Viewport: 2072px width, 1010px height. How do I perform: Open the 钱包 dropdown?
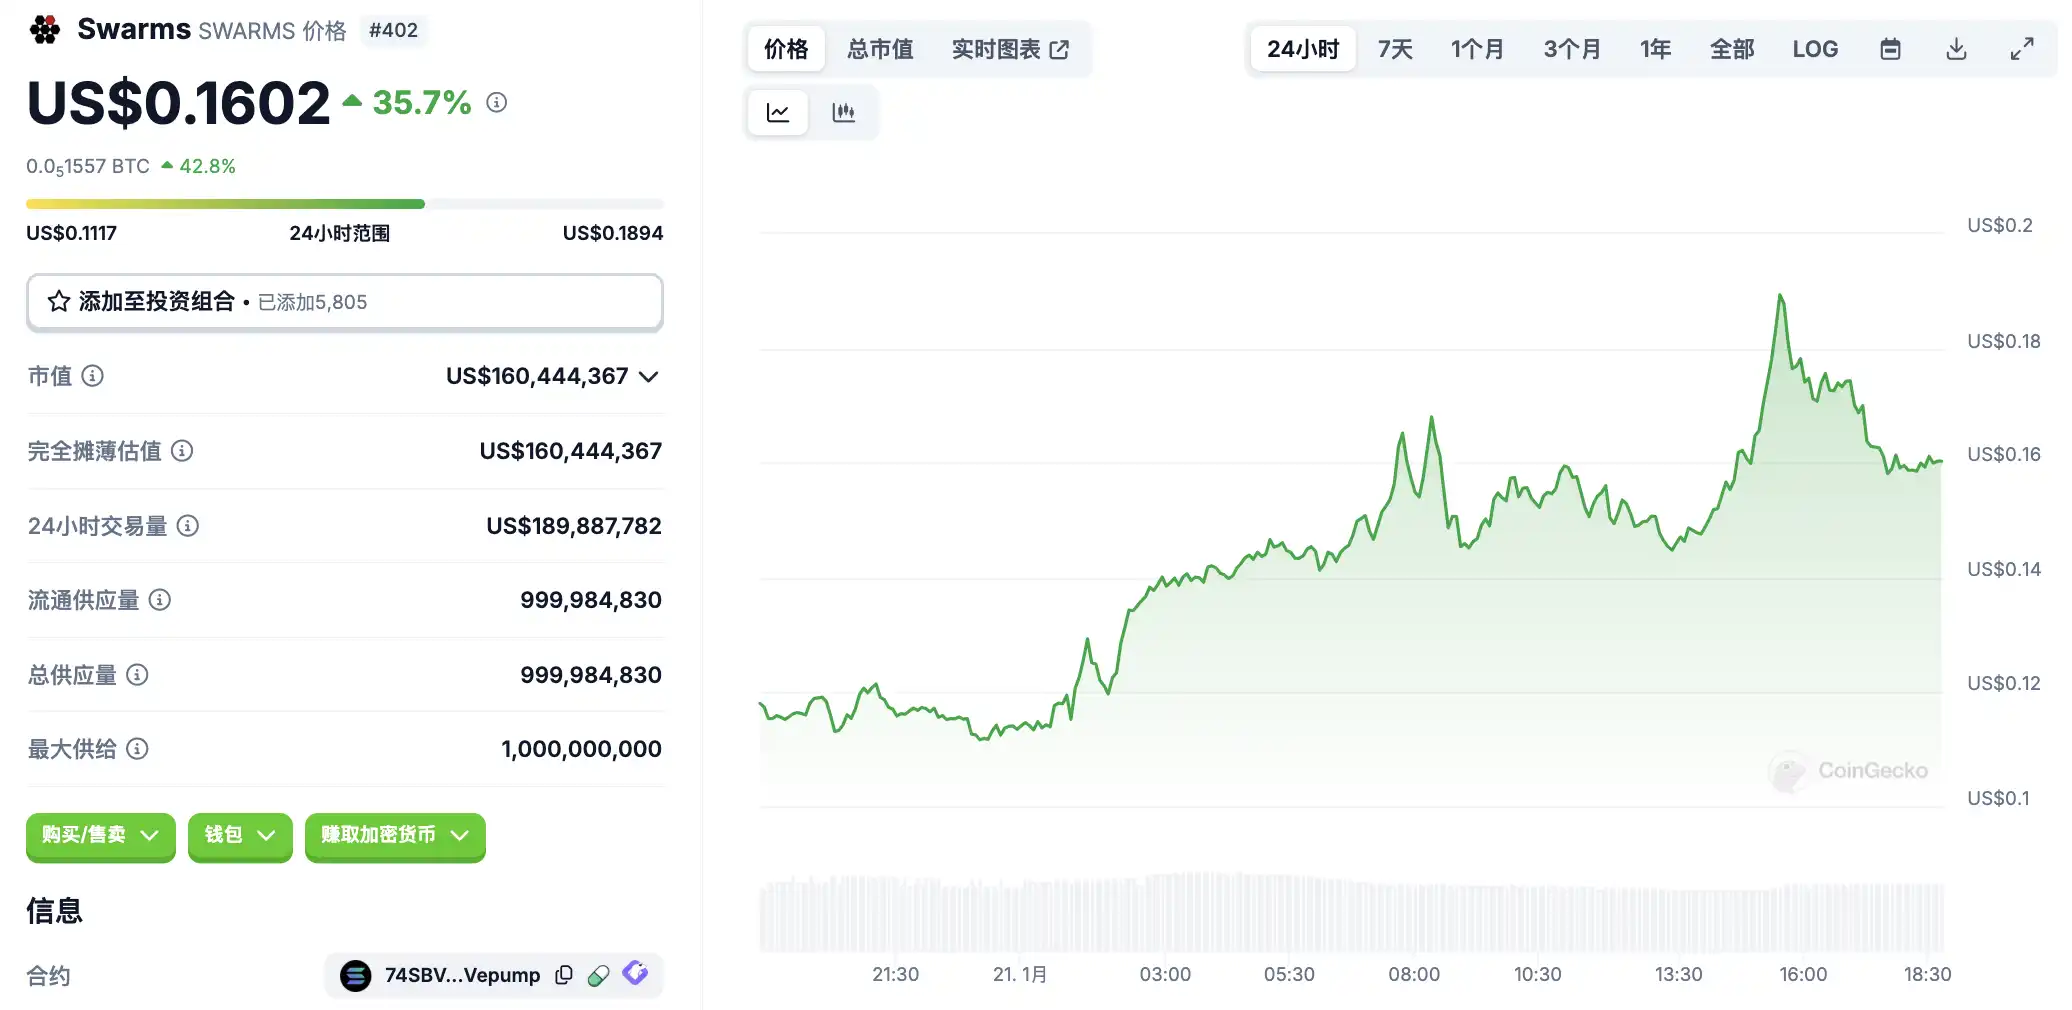coord(240,836)
